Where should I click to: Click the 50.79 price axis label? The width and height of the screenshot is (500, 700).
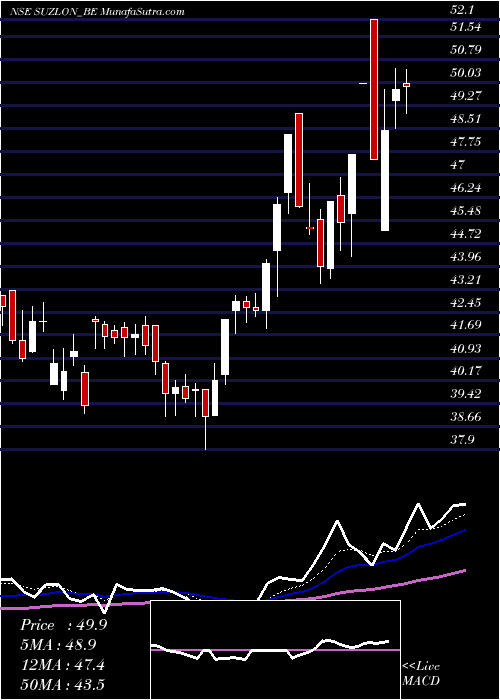(466, 50)
